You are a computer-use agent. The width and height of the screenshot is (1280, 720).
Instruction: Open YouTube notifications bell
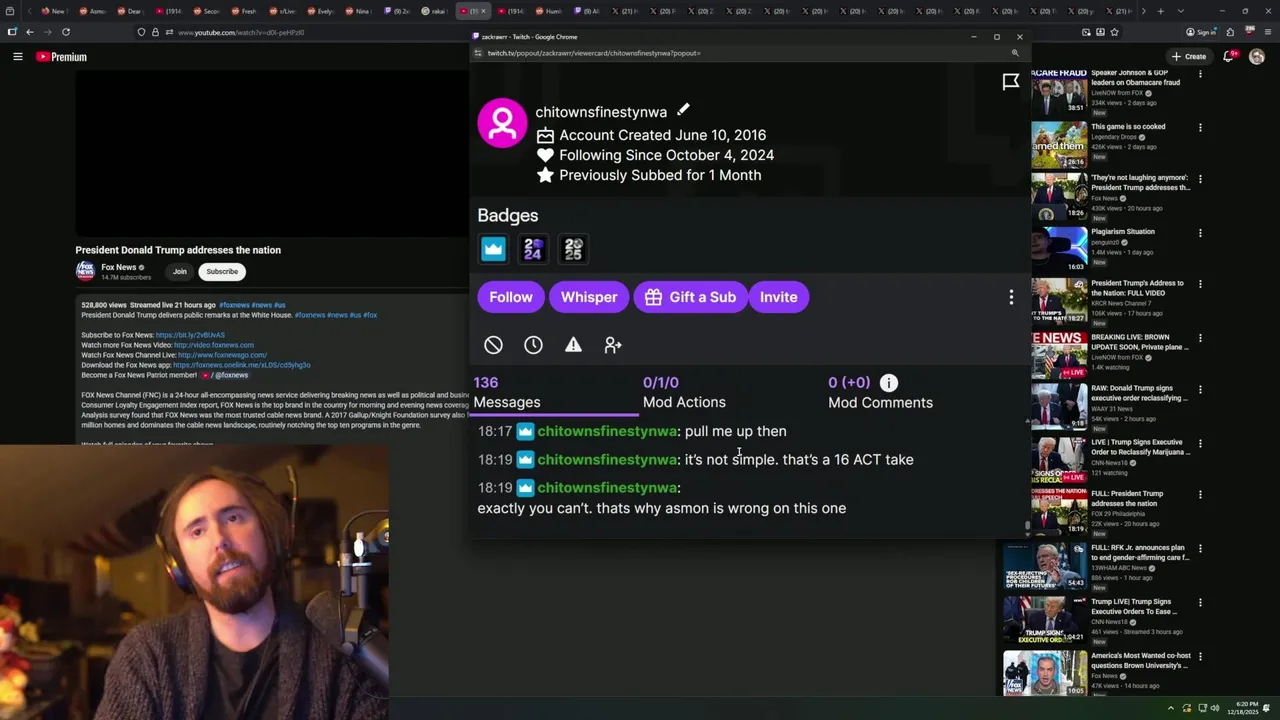[x=1229, y=57]
